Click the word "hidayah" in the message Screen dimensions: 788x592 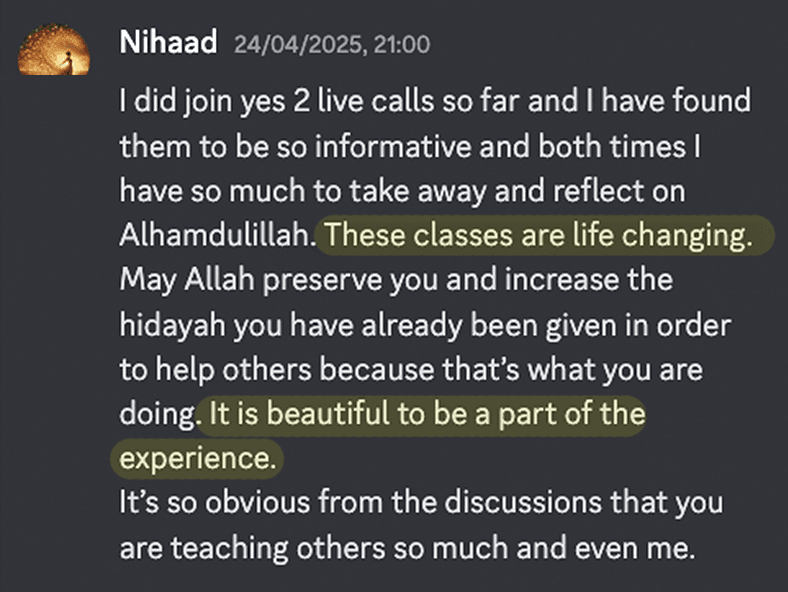[168, 325]
